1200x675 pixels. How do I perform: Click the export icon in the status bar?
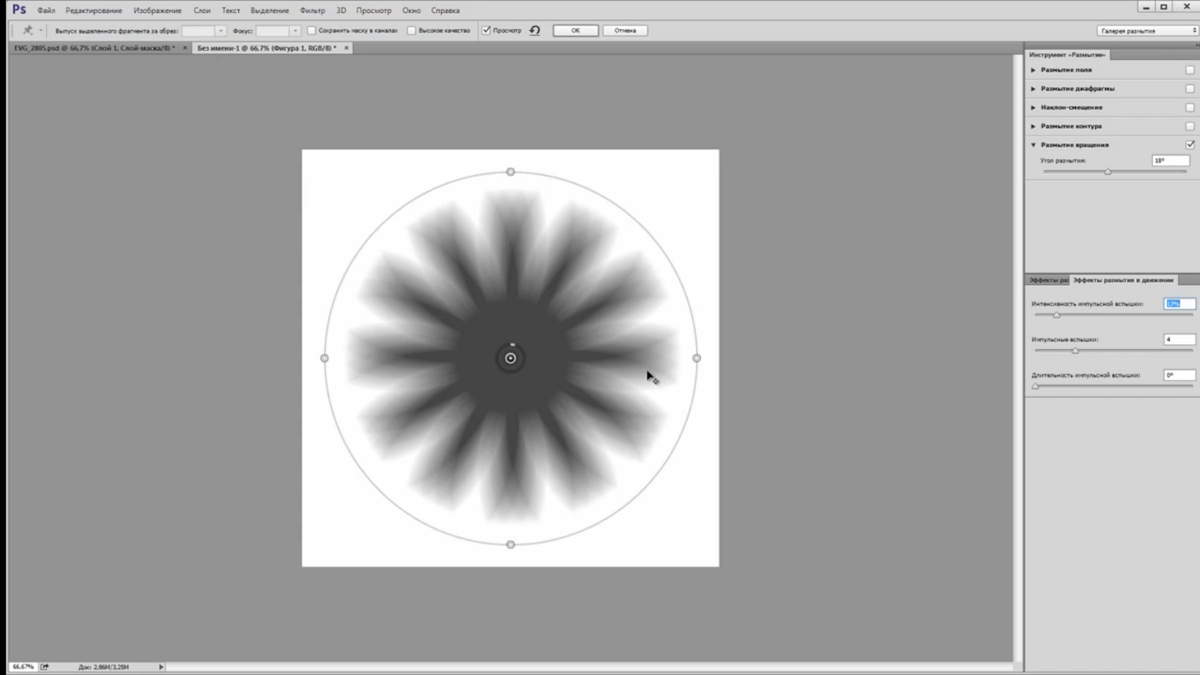pos(45,666)
